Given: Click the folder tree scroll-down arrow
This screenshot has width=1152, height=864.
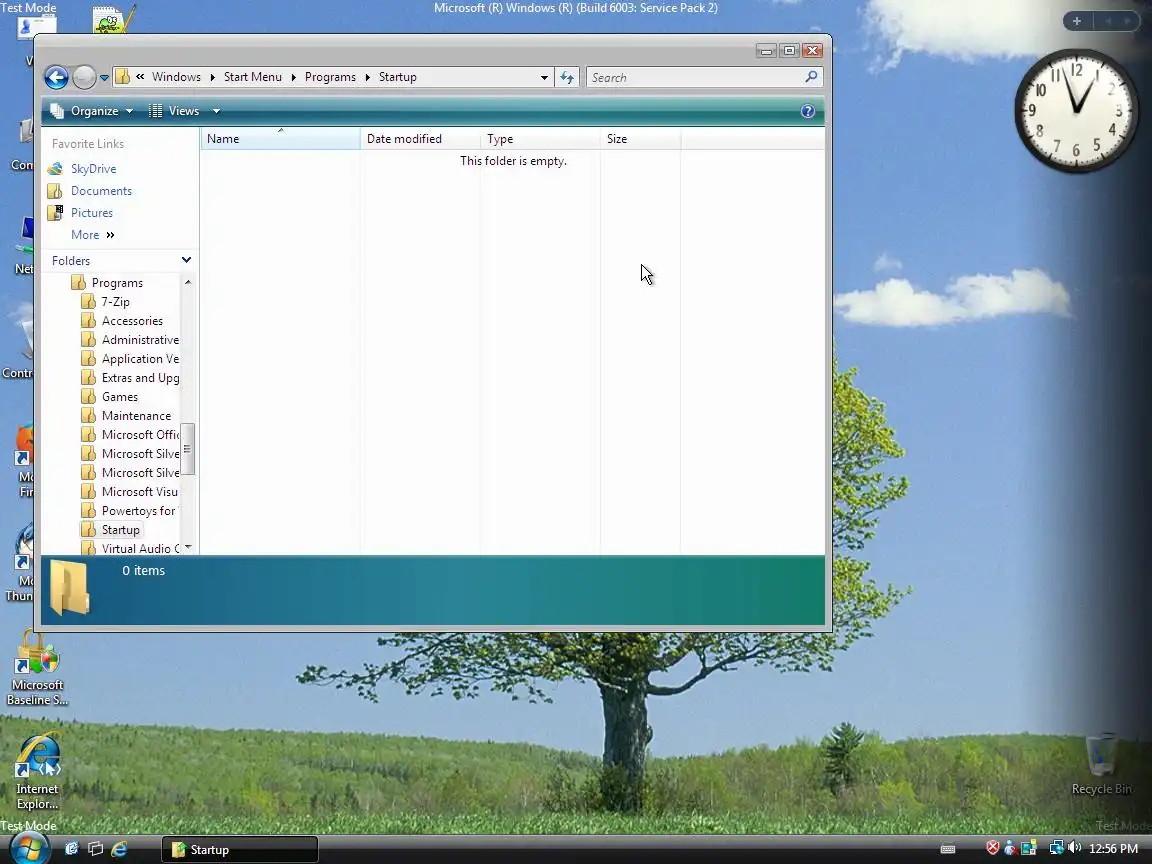Looking at the screenshot, I should pyautogui.click(x=188, y=547).
